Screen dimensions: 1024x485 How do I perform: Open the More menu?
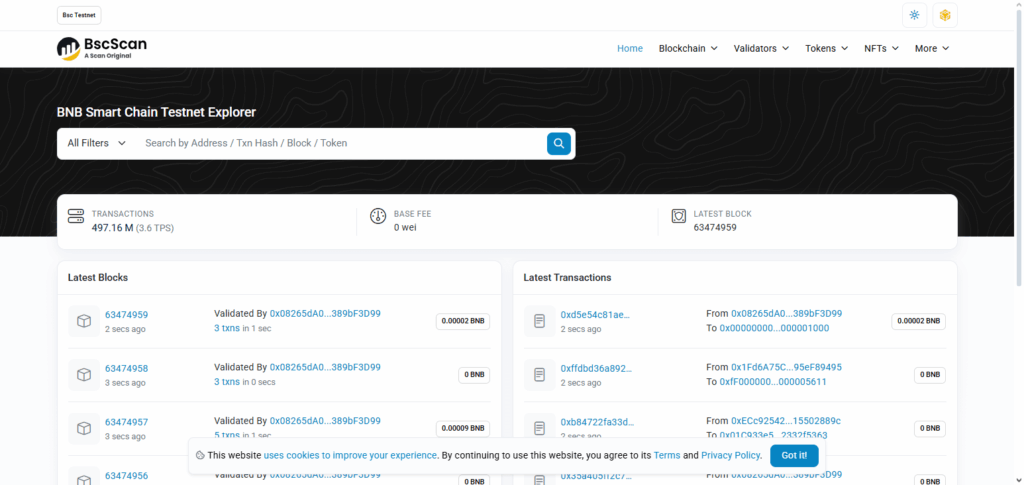pos(931,48)
